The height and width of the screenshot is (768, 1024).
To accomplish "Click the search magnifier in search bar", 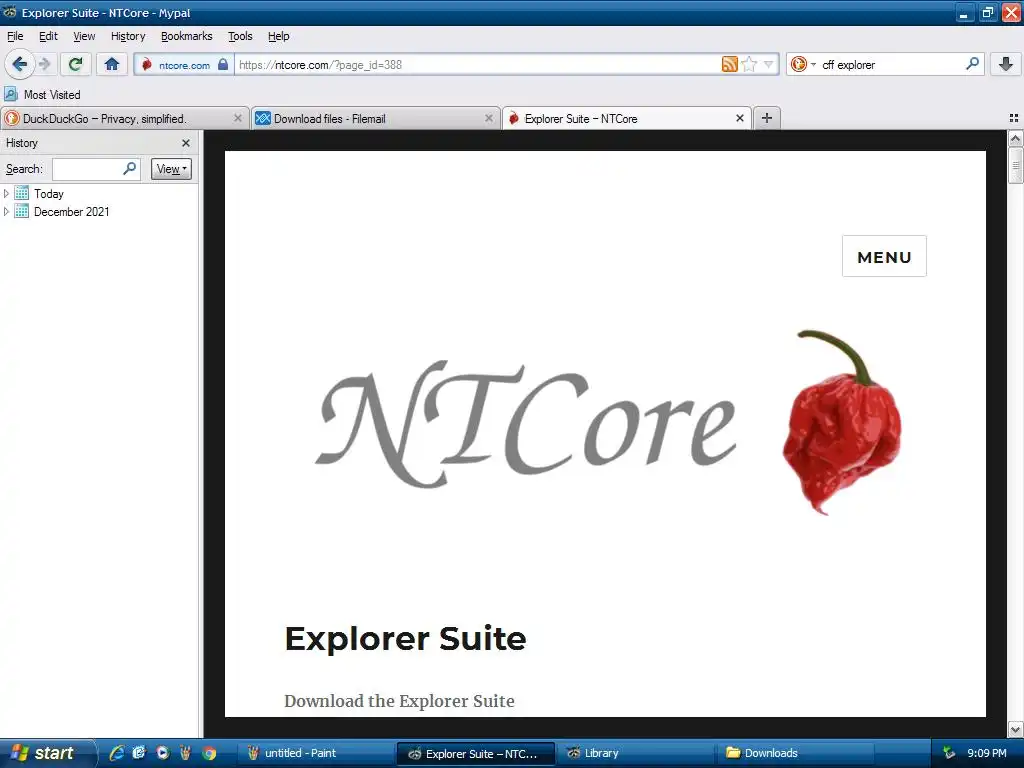I will pos(972,63).
